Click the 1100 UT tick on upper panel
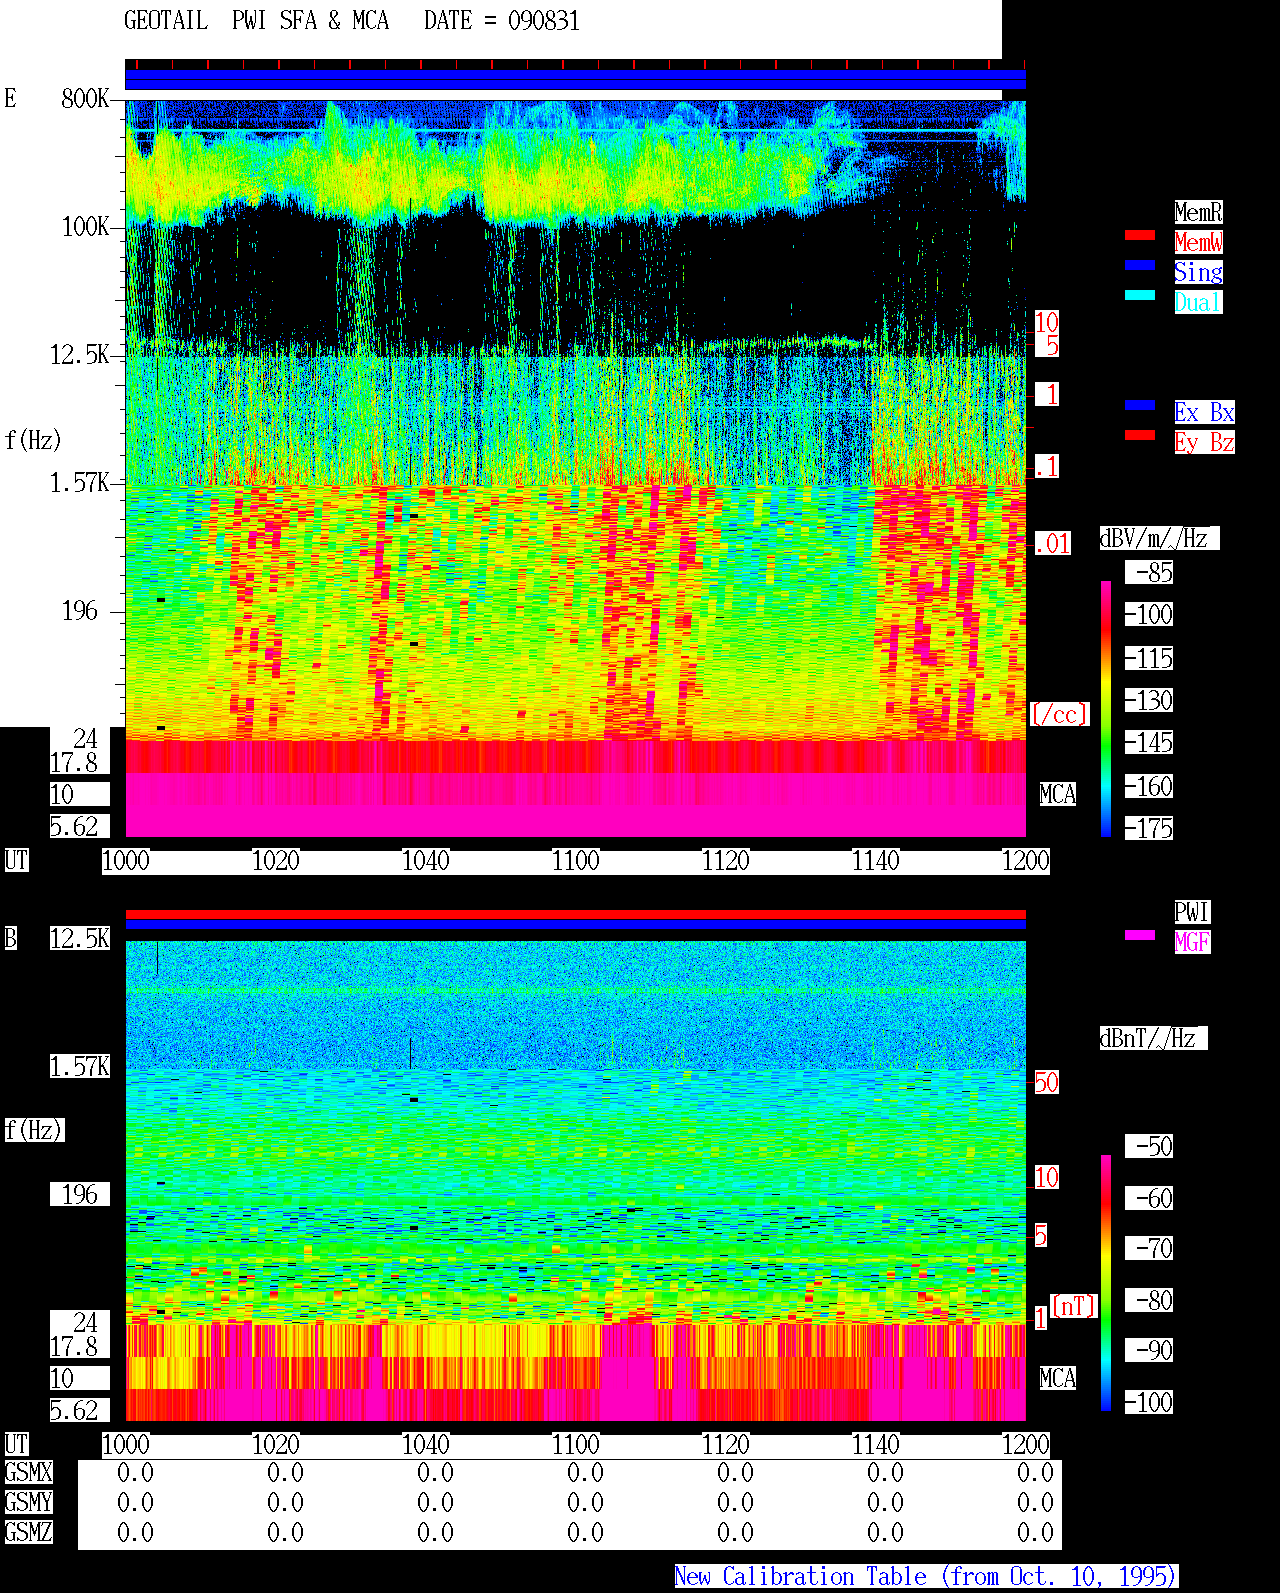This screenshot has height=1593, width=1280. 576,861
